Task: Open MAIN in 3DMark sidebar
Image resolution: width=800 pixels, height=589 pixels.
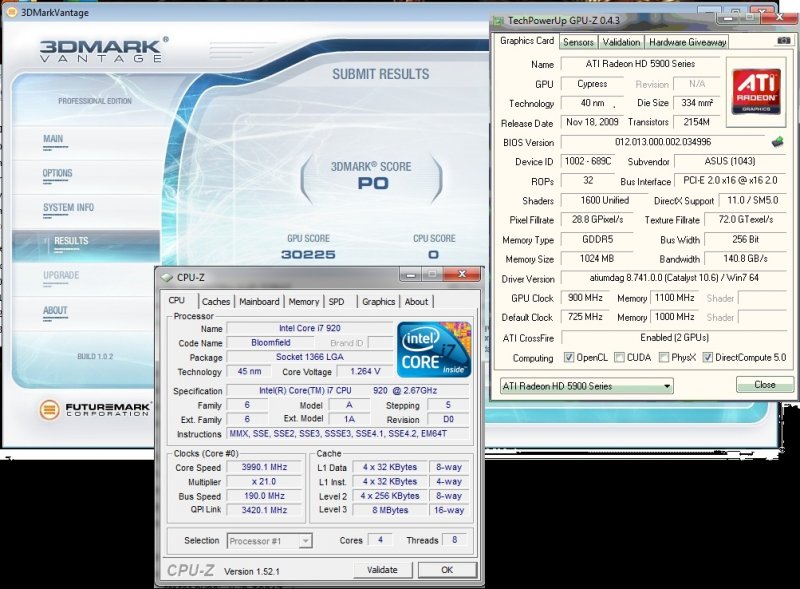Action: (53, 139)
